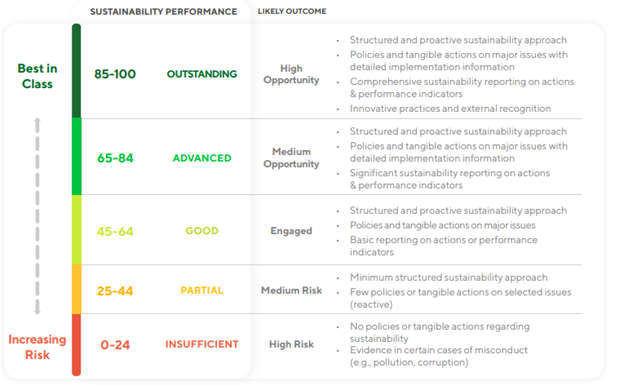Select the 65-84 score range
624x385 pixels.
115,158
